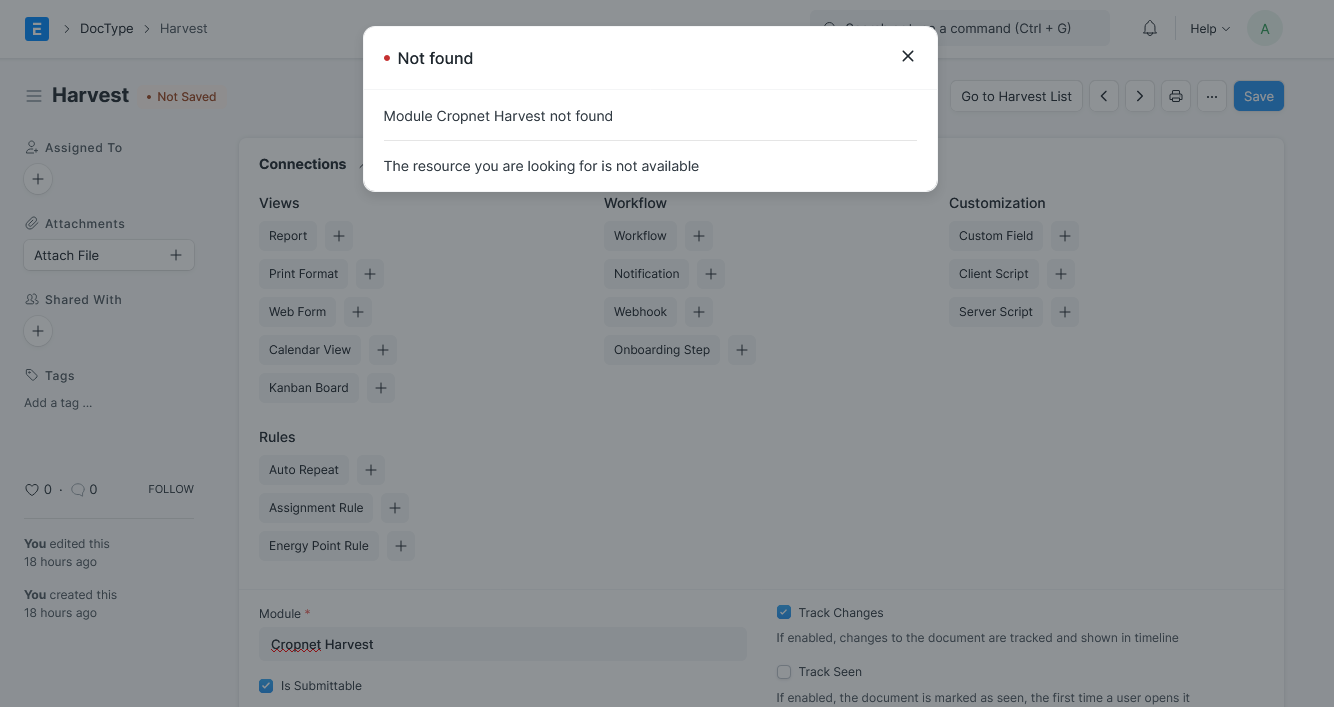Save the document with the Save button

click(1258, 96)
